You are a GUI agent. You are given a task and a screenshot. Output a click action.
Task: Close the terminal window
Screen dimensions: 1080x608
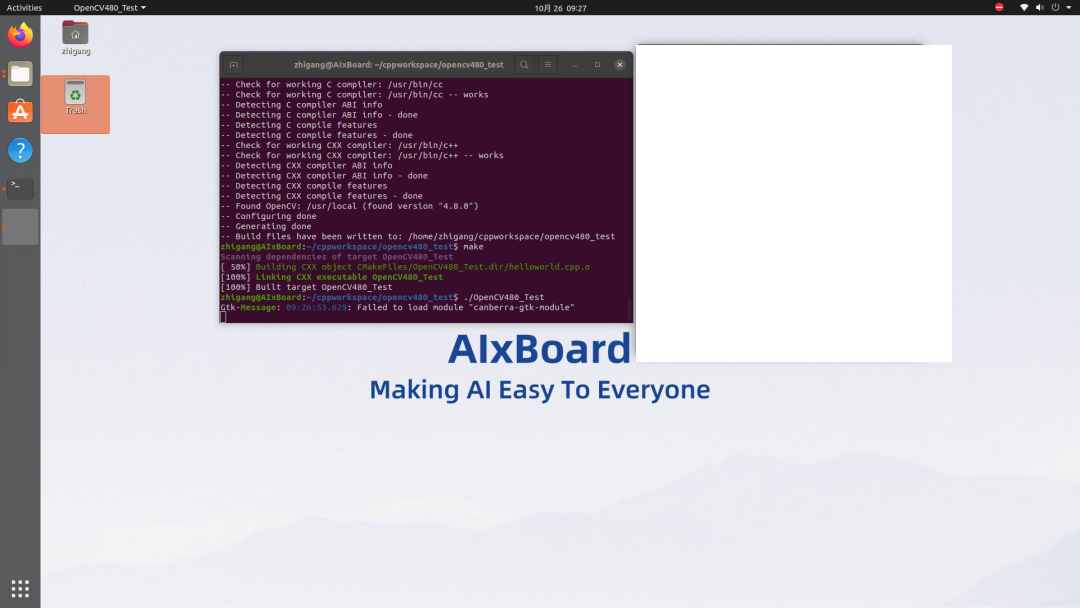click(x=620, y=65)
